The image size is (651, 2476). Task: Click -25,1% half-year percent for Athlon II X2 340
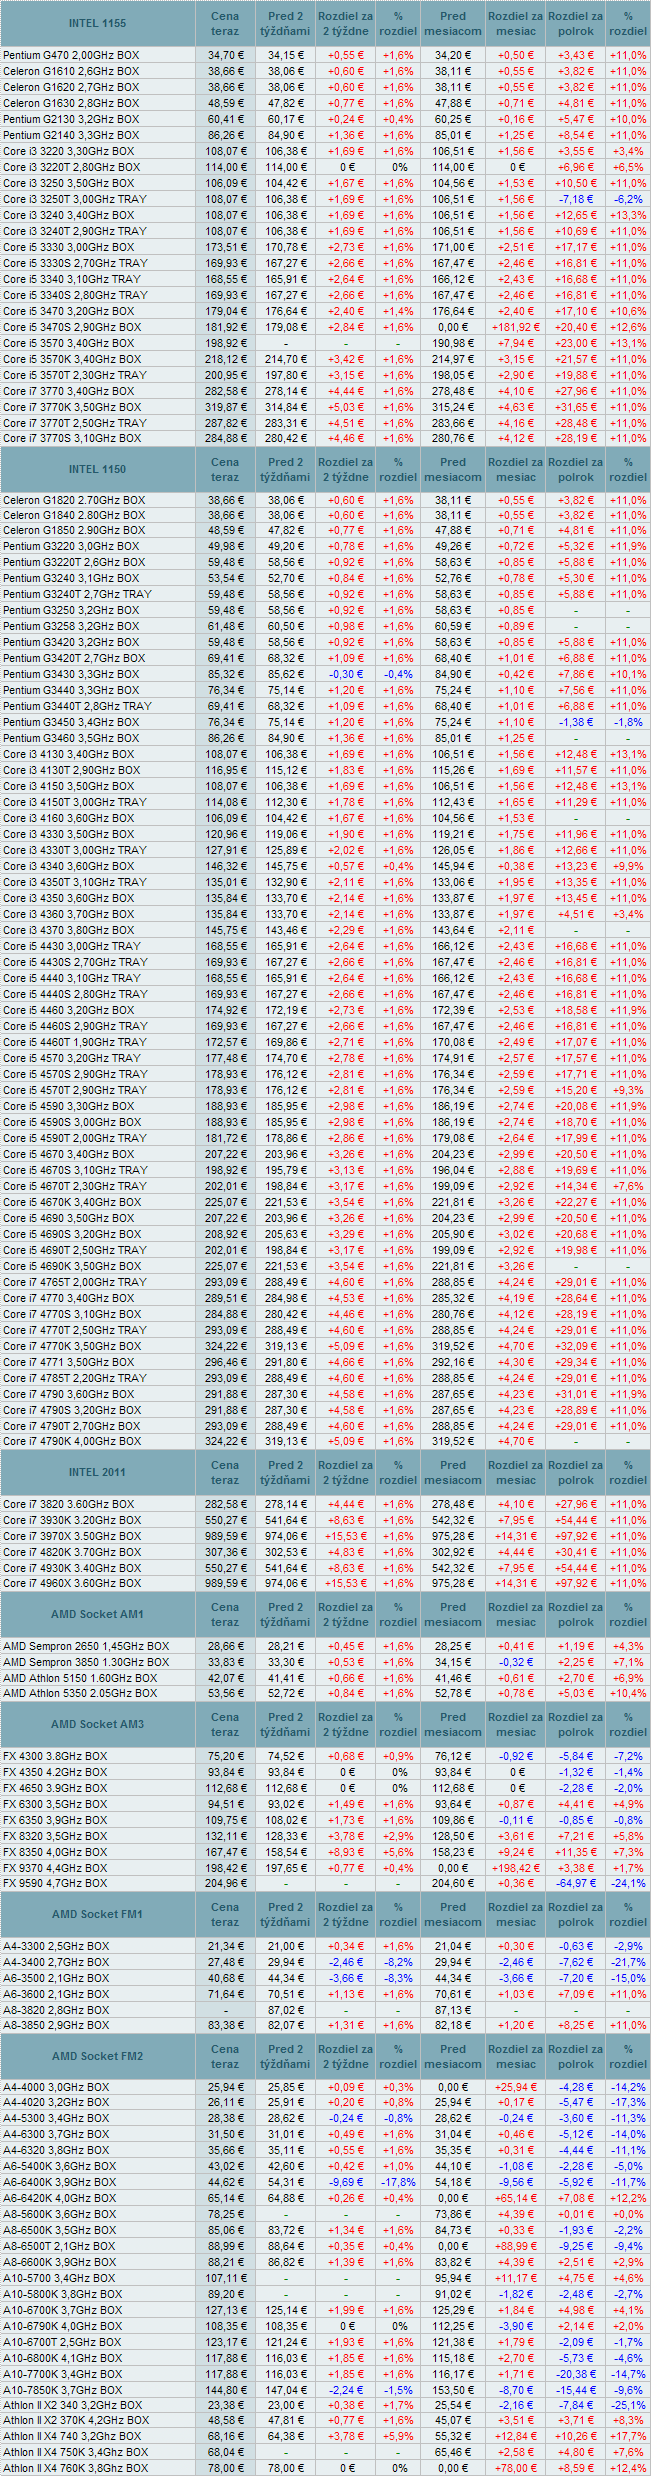click(x=628, y=2405)
